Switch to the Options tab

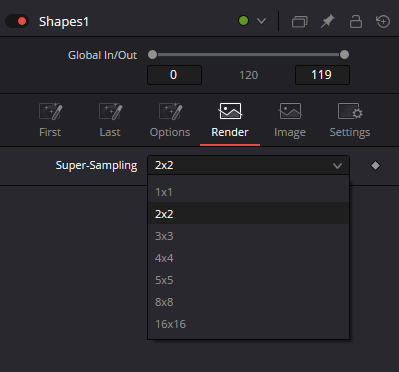(170, 120)
